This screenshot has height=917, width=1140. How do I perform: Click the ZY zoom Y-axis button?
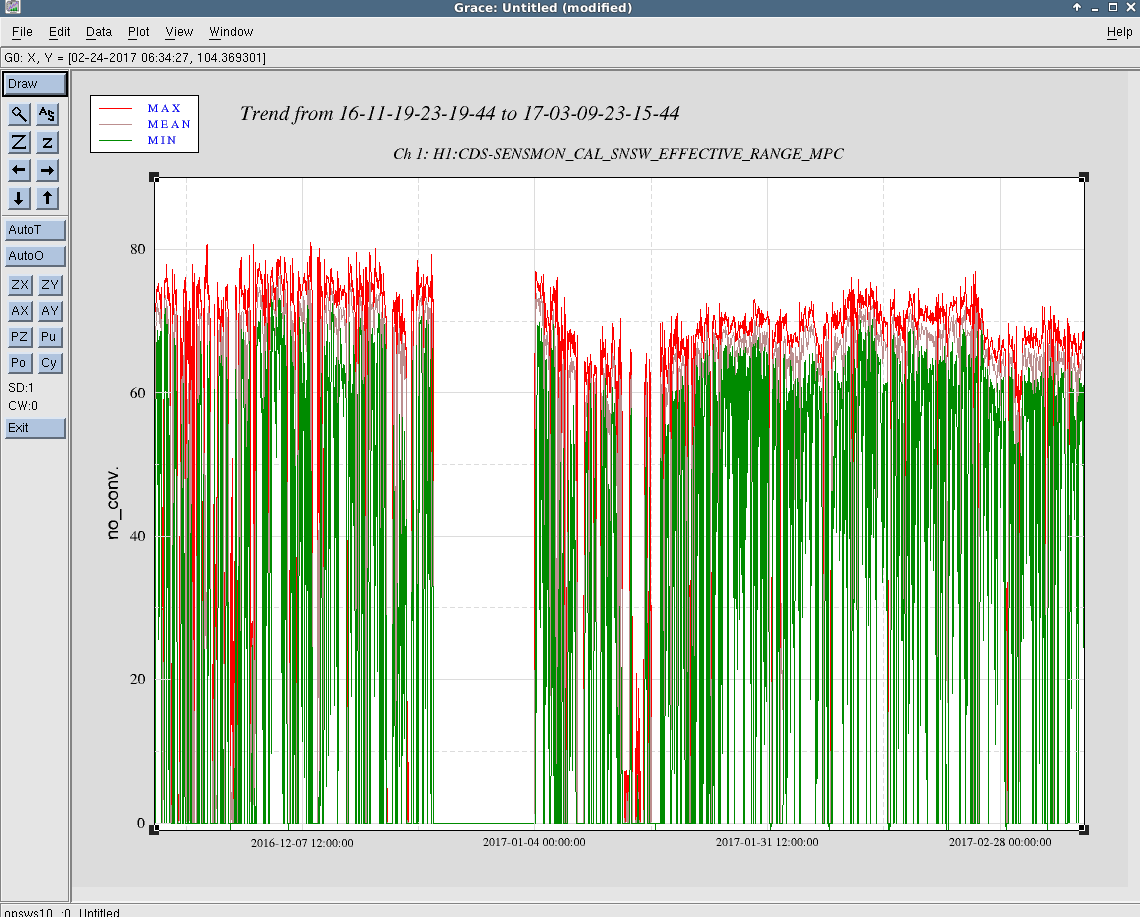pos(49,285)
